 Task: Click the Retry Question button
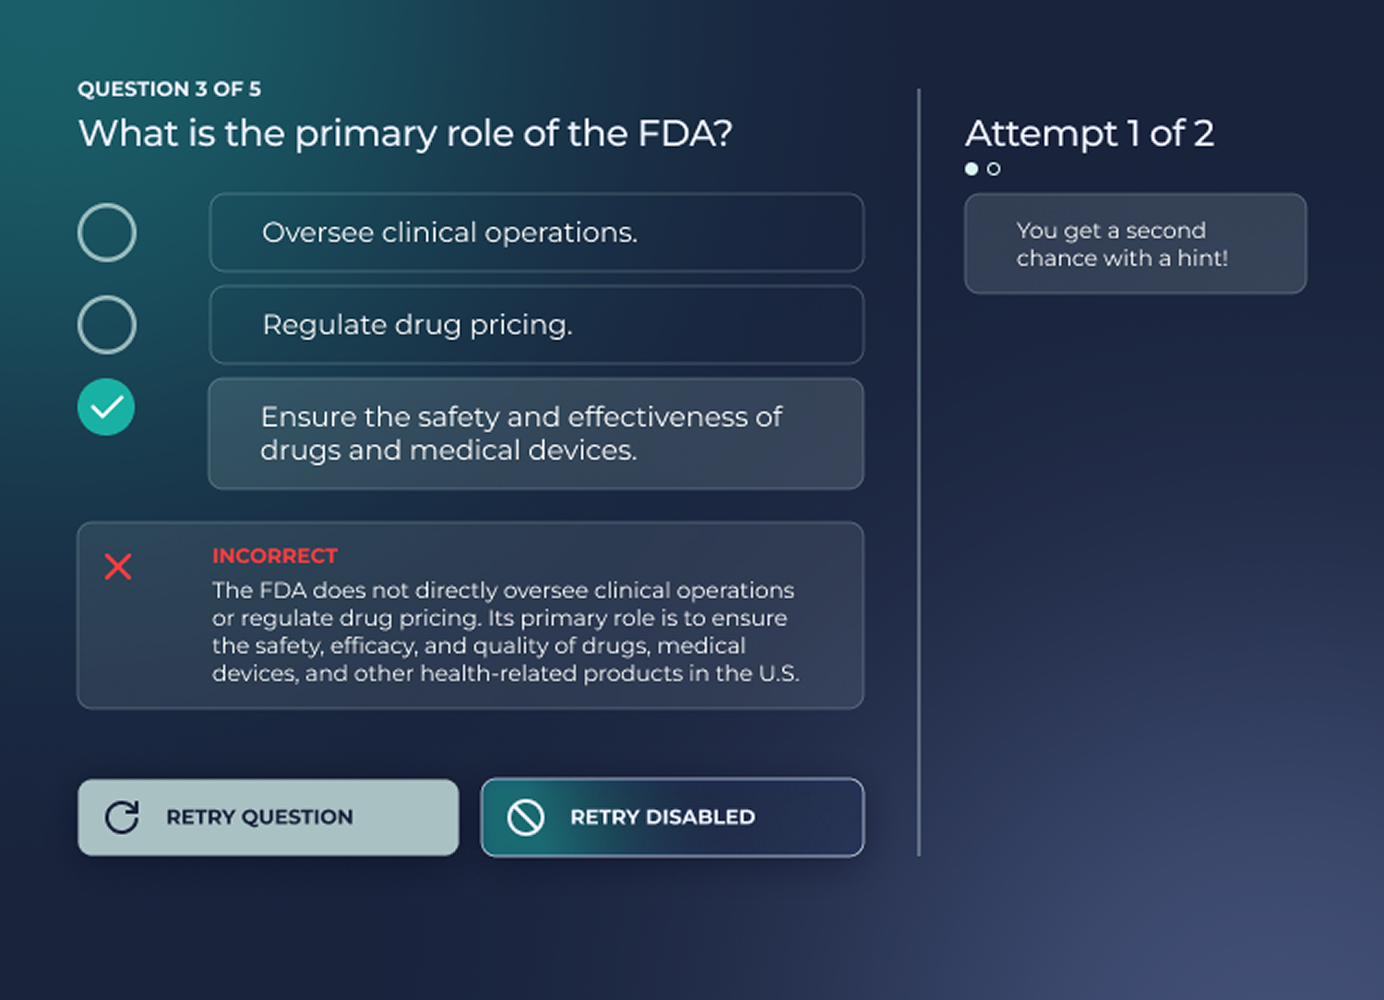pos(268,817)
